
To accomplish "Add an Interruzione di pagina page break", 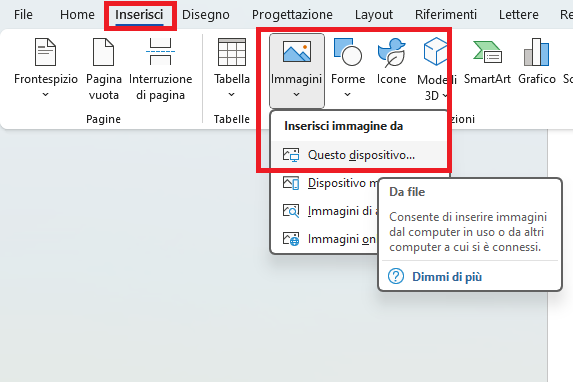I will (x=160, y=69).
